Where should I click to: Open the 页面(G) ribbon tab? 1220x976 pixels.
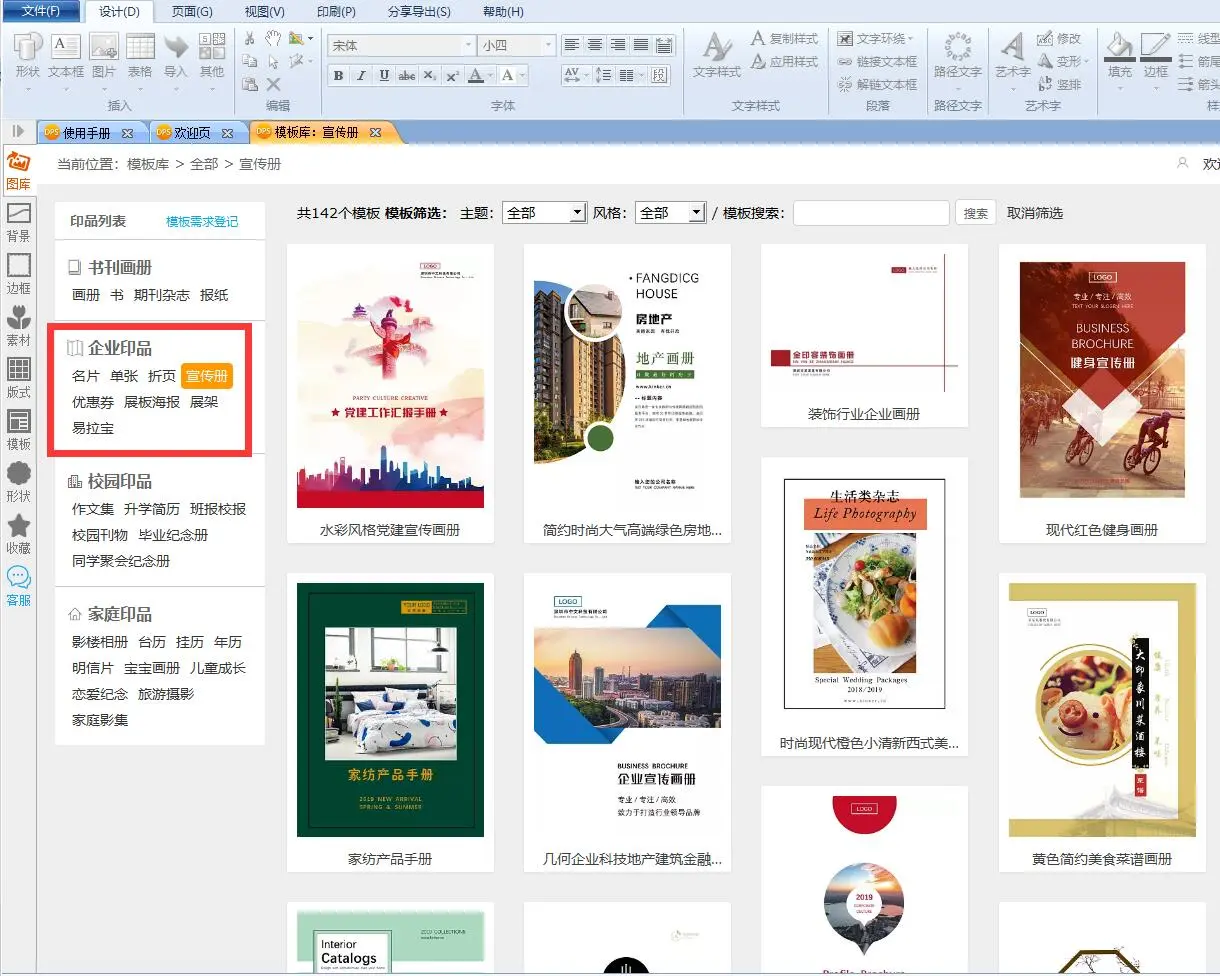[x=192, y=12]
